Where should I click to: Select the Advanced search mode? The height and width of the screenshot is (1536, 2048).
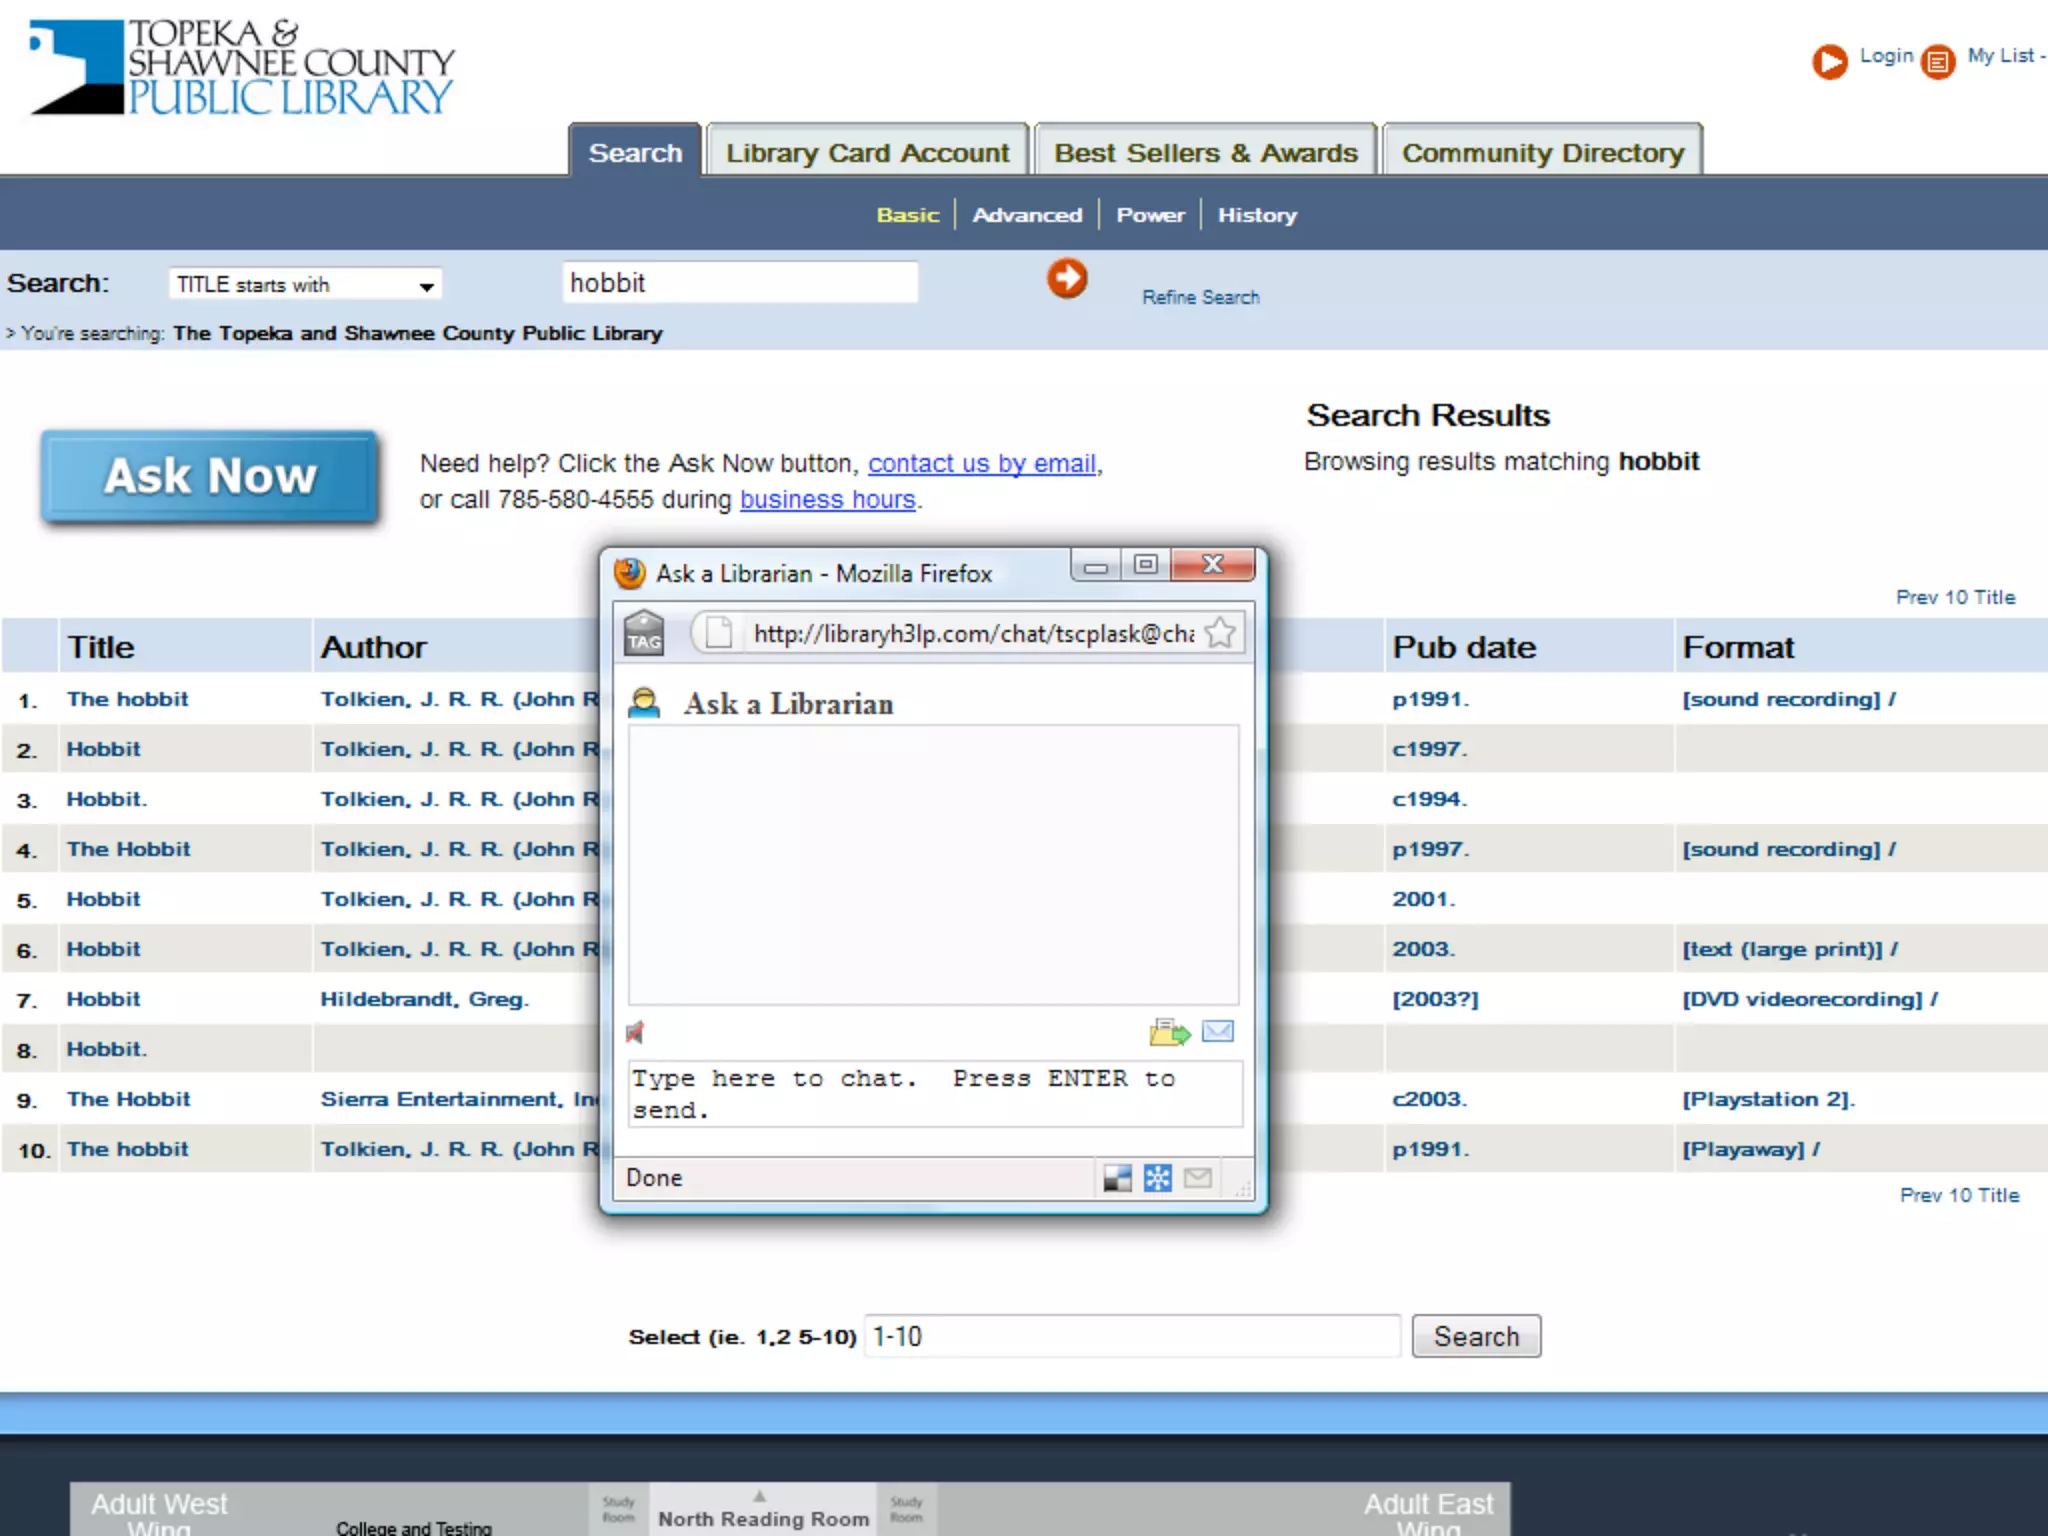pyautogui.click(x=1027, y=215)
